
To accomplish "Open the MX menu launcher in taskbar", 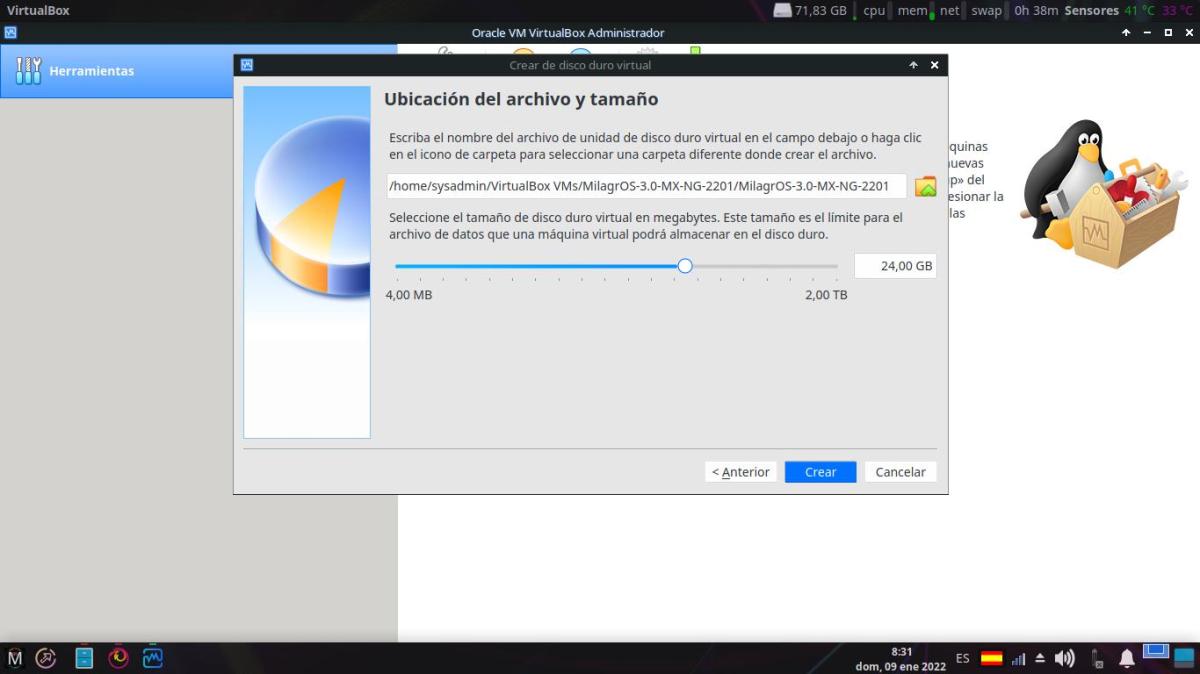I will click(x=15, y=657).
